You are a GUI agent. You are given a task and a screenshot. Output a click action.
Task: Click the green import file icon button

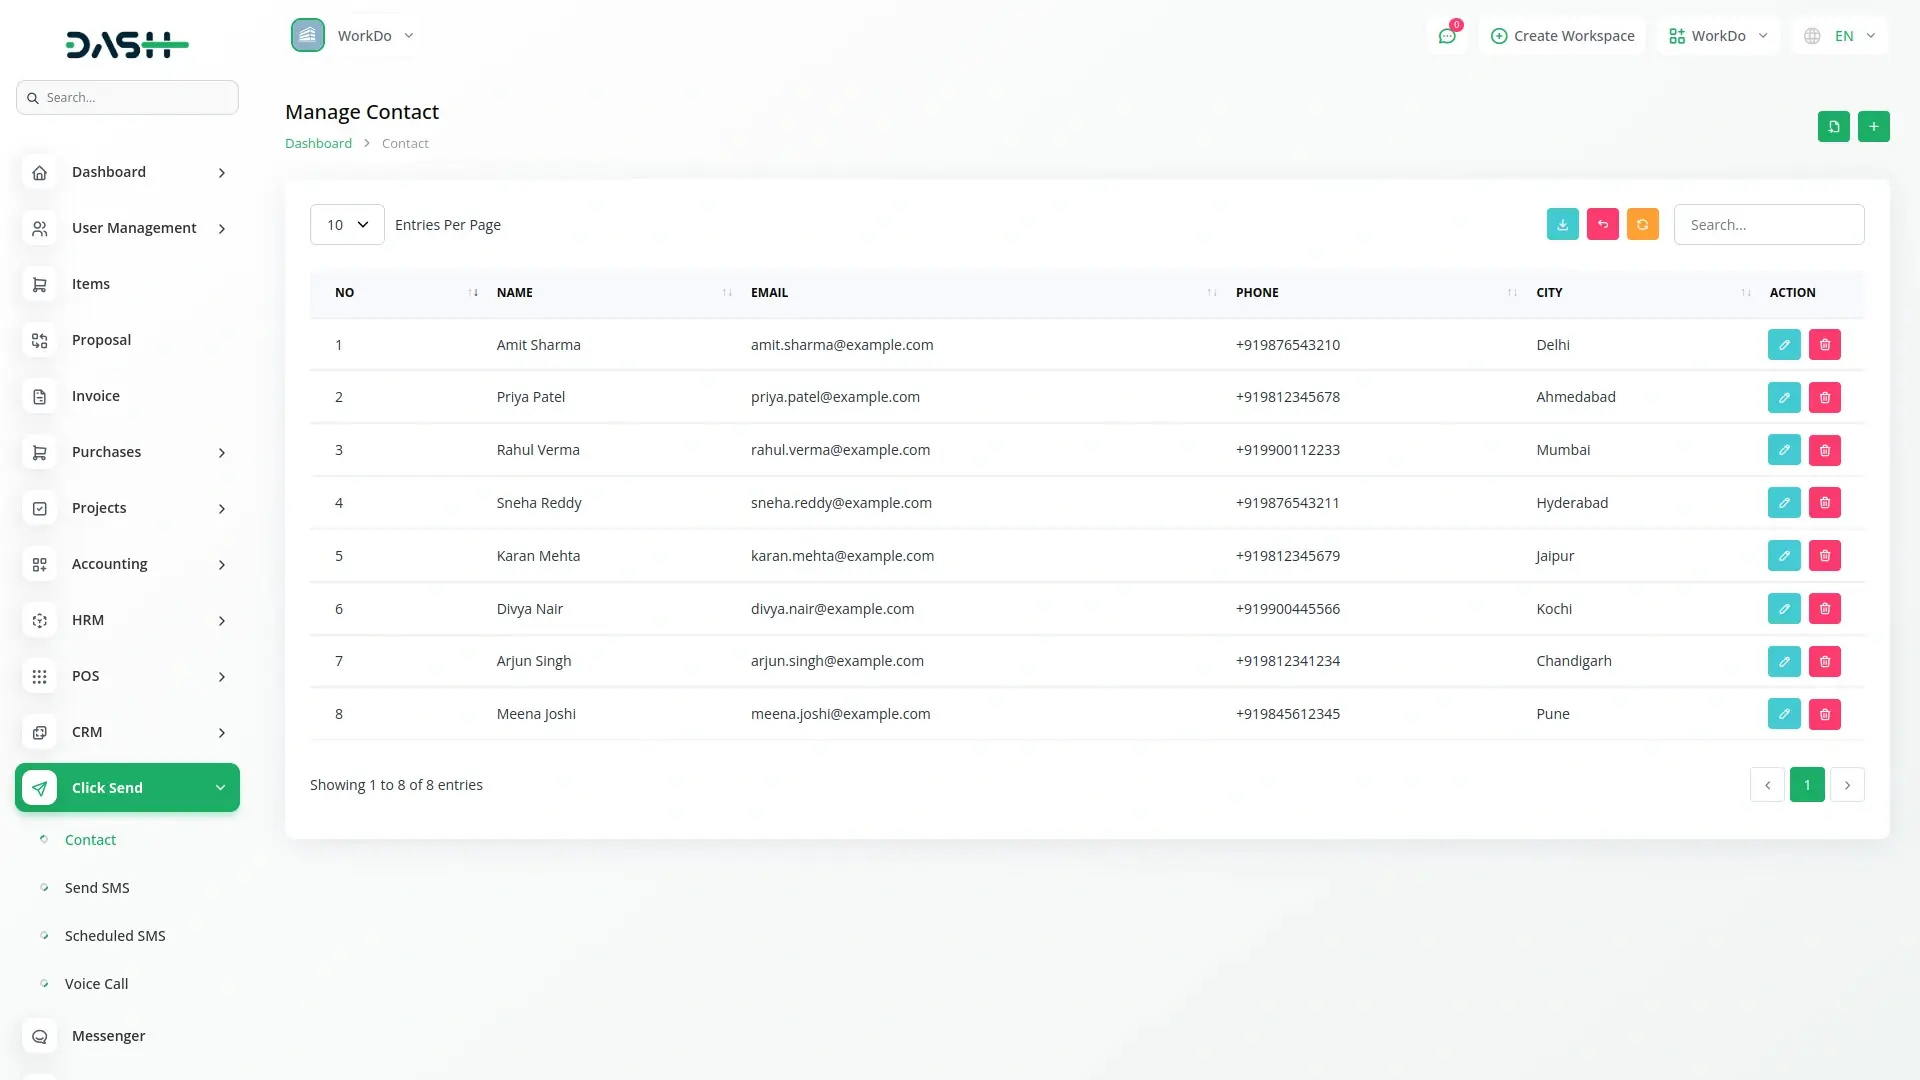pyautogui.click(x=1833, y=127)
